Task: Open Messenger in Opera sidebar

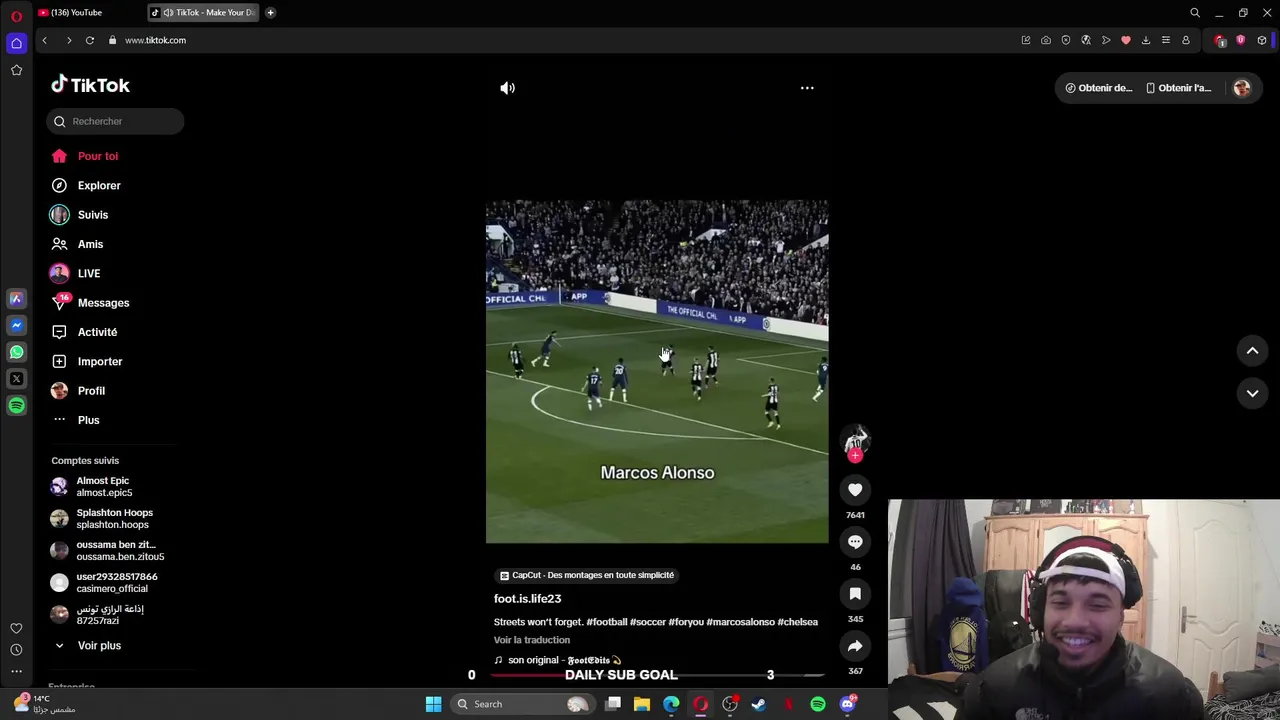Action: (x=16, y=325)
